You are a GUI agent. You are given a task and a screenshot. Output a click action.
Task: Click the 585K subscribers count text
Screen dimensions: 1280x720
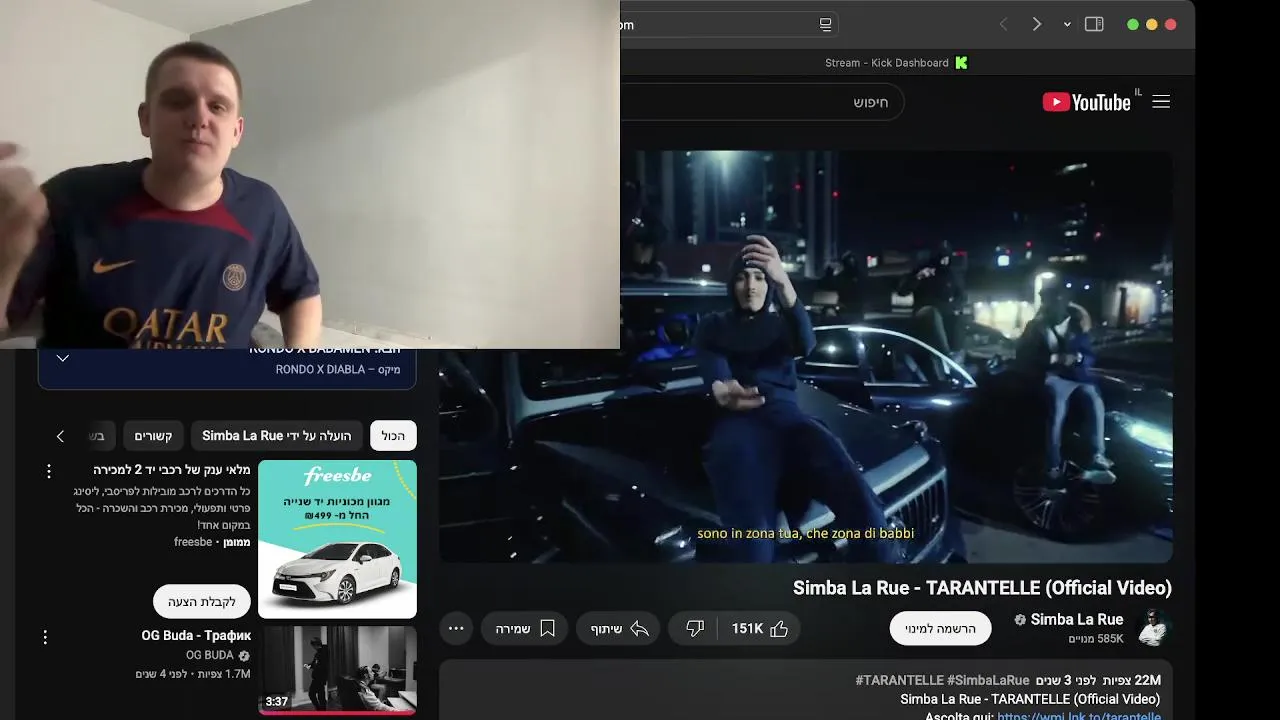click(x=1096, y=639)
